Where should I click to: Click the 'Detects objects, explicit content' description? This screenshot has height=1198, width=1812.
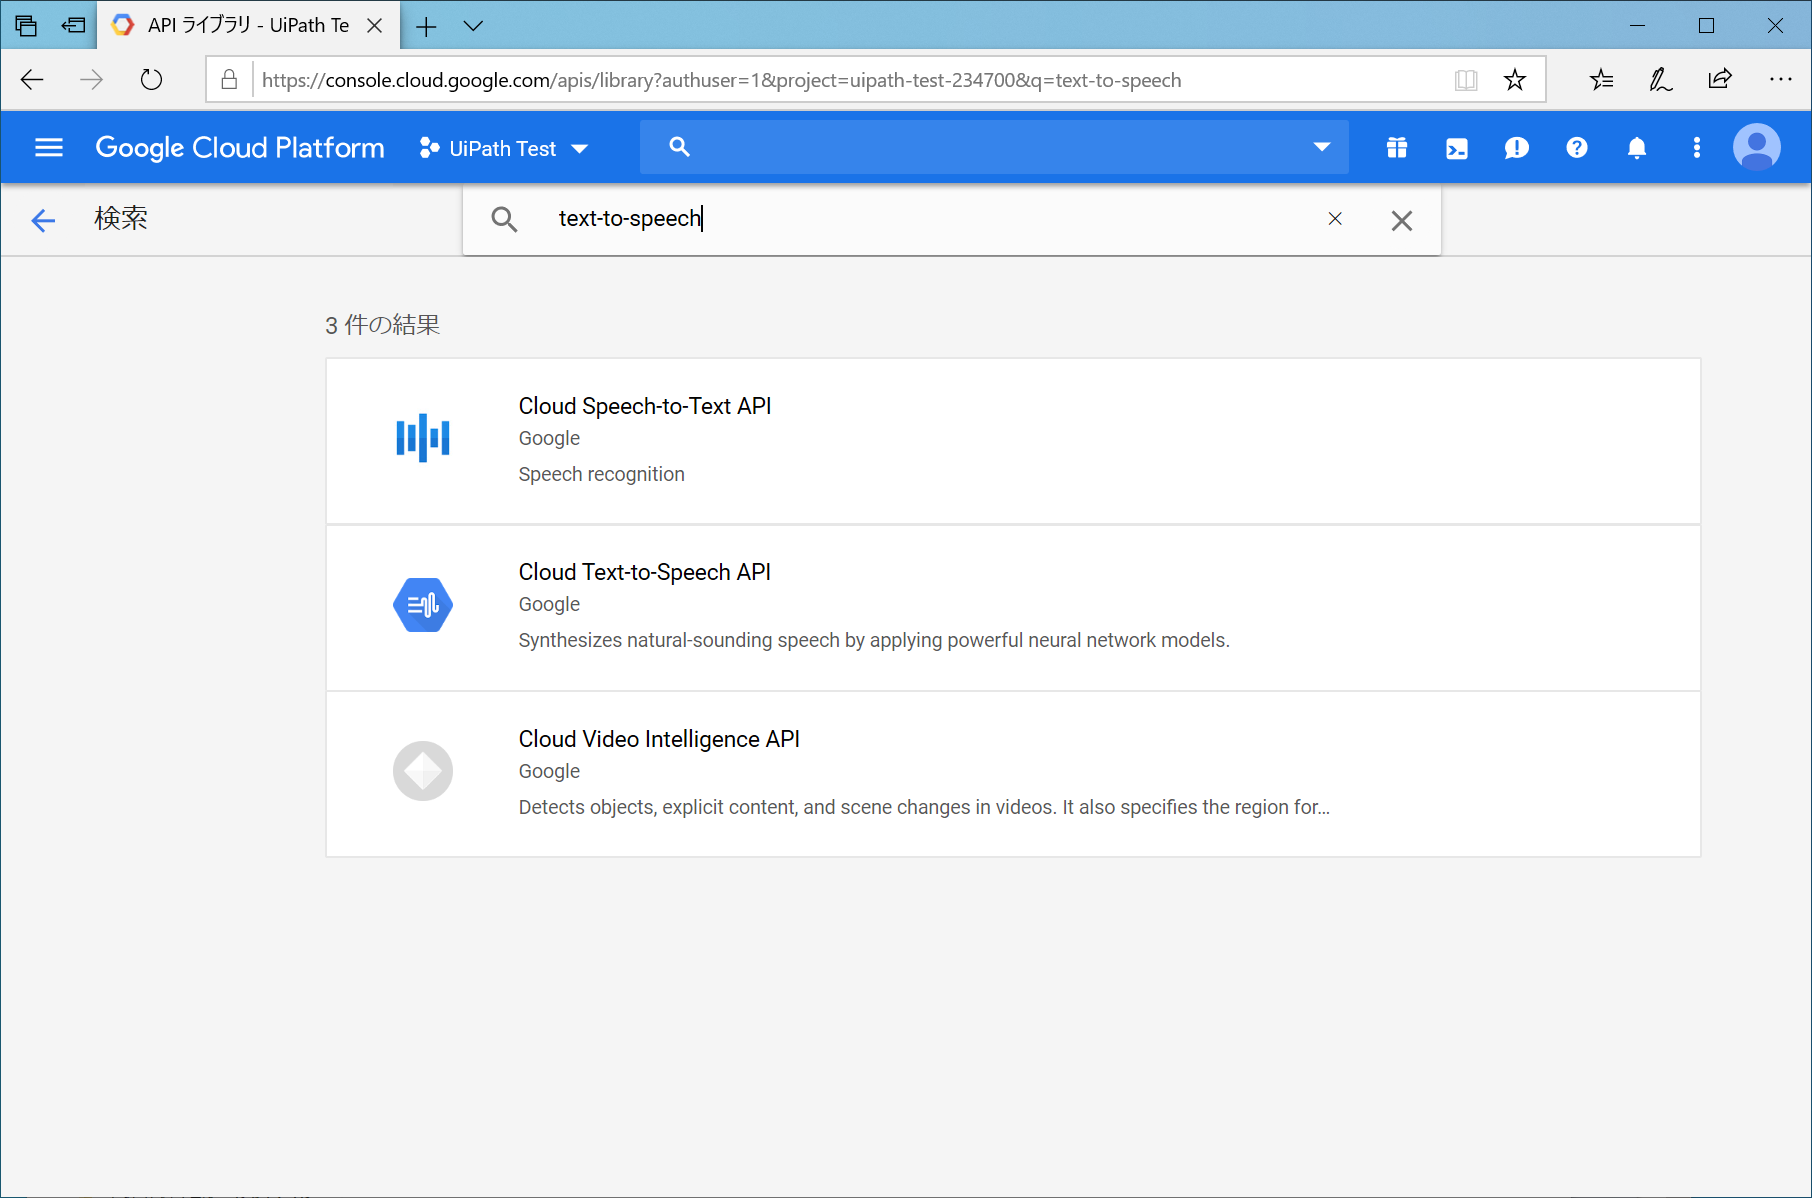tap(925, 807)
